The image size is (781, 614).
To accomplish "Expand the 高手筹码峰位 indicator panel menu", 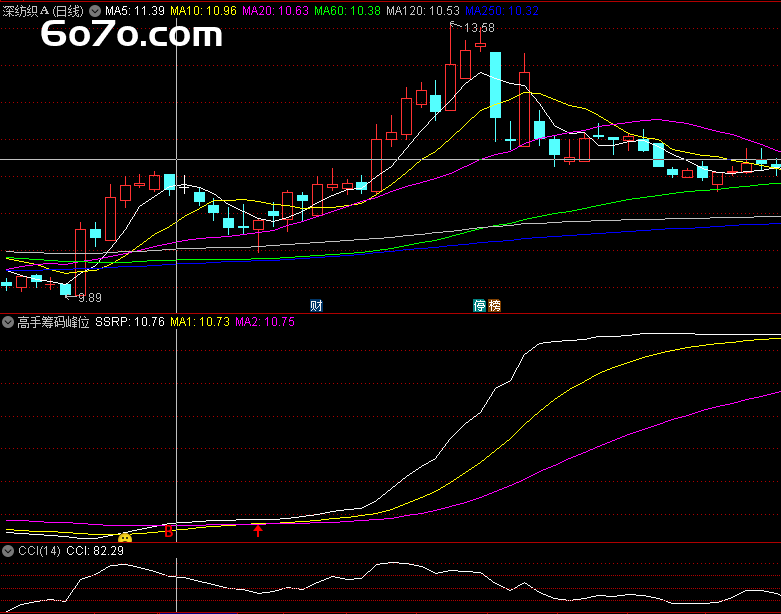I will click(x=7, y=322).
